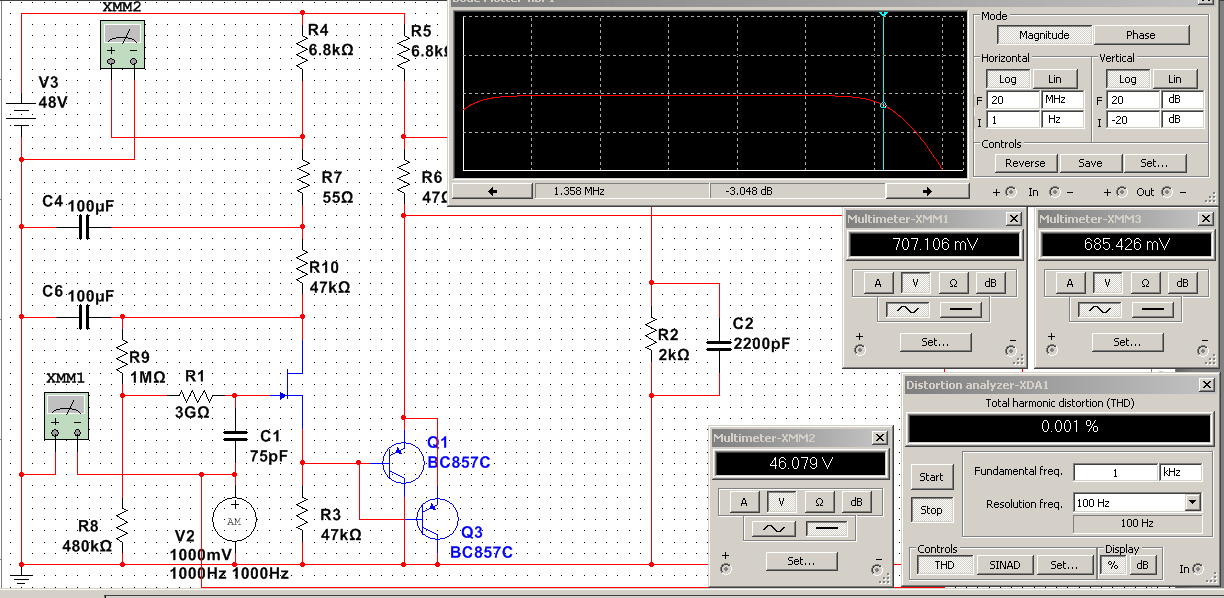Move Bode plotter cursor right with arrow
The image size is (1224, 598).
coord(926,190)
